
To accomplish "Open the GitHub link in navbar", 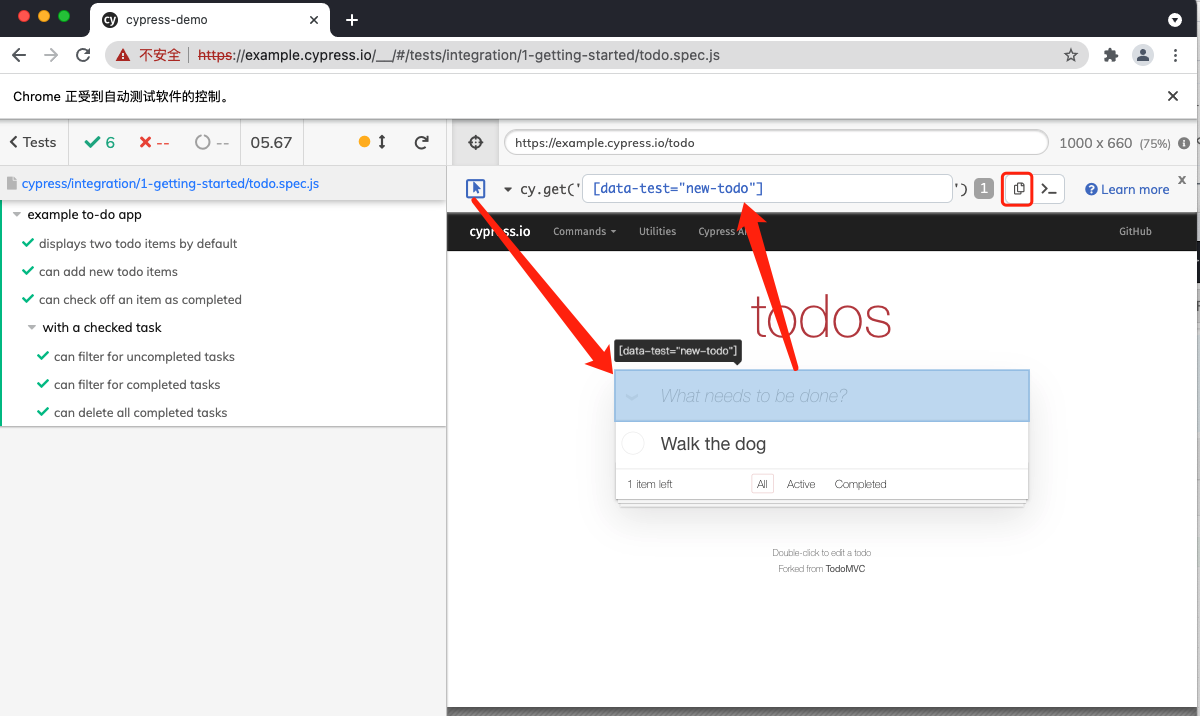I will (x=1135, y=232).
